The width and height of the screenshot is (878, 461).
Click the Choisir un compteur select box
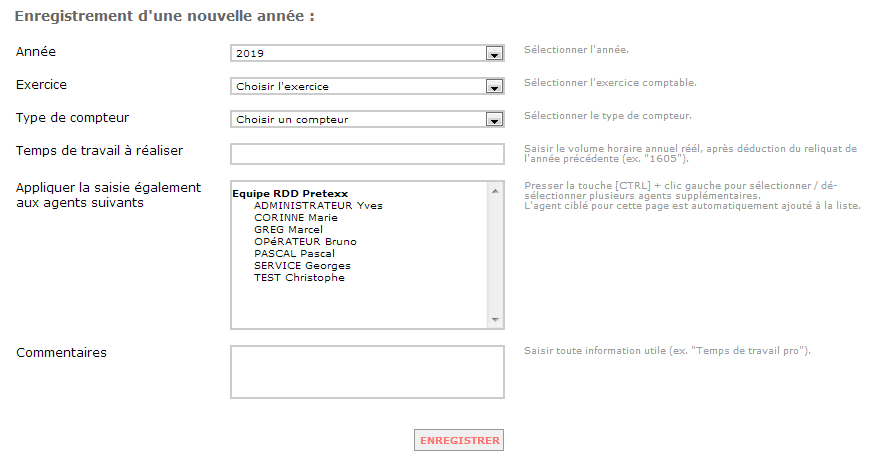click(367, 119)
